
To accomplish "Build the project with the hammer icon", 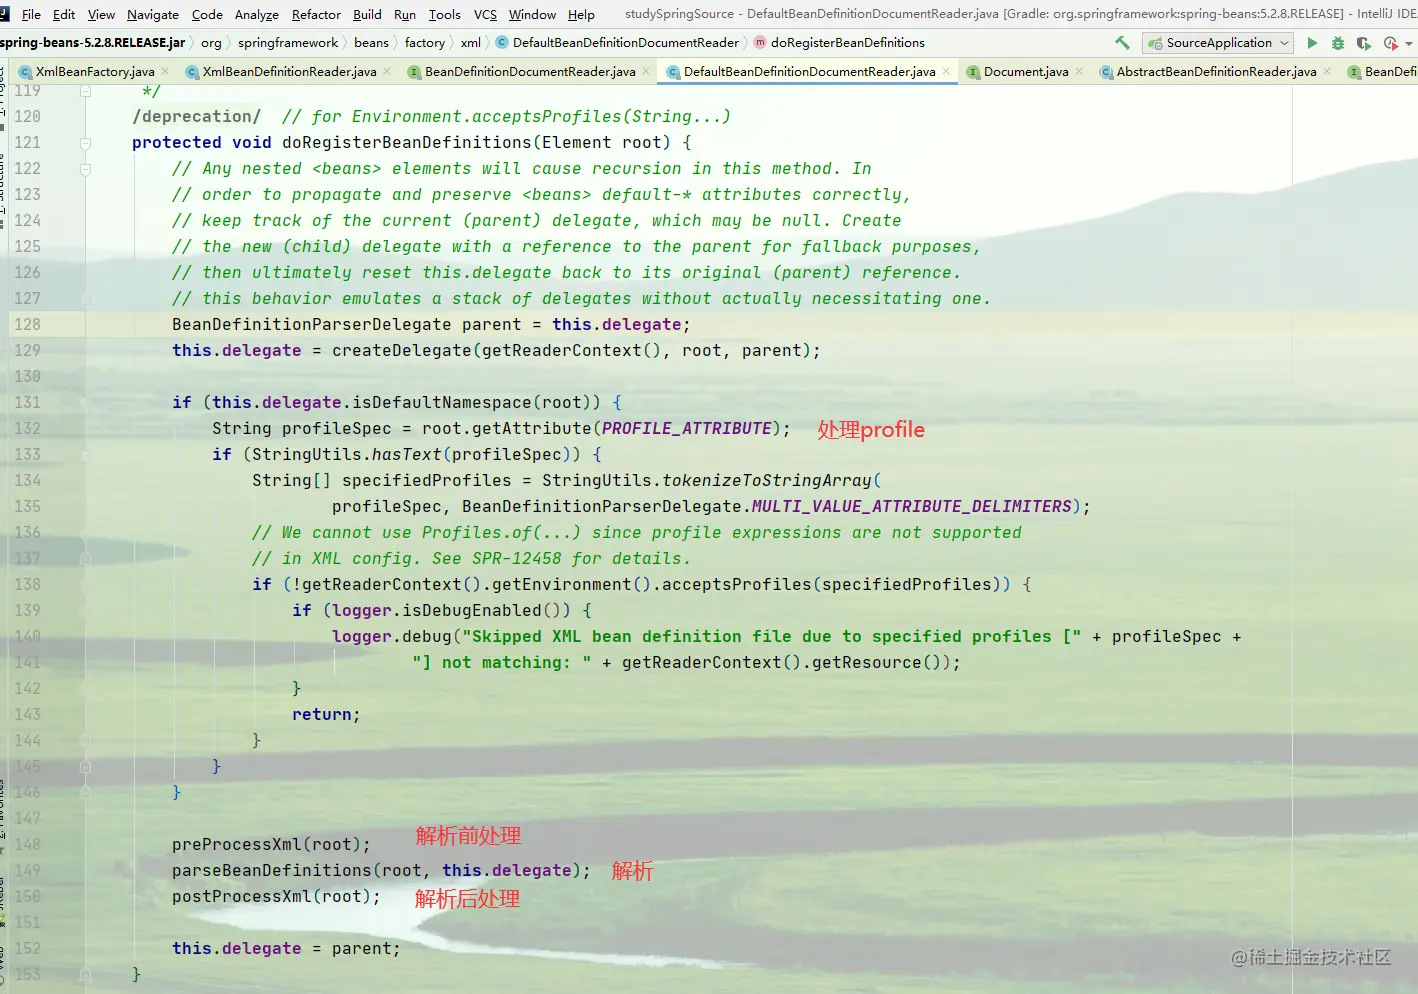I will click(1122, 43).
